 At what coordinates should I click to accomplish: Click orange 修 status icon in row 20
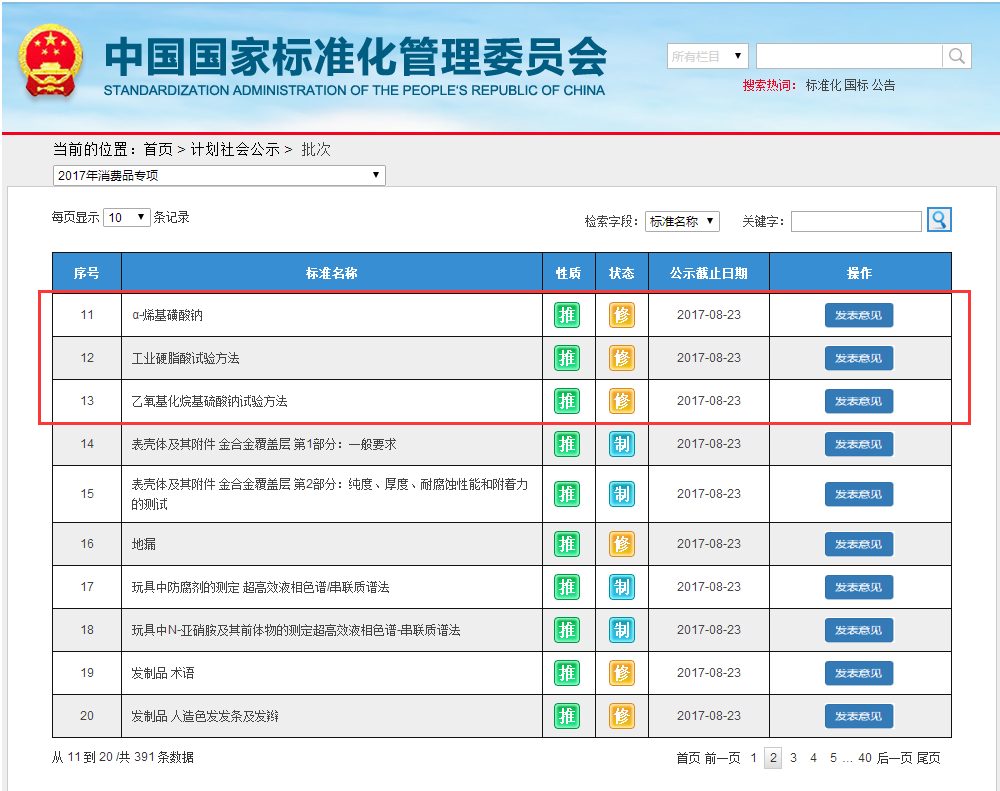click(622, 716)
